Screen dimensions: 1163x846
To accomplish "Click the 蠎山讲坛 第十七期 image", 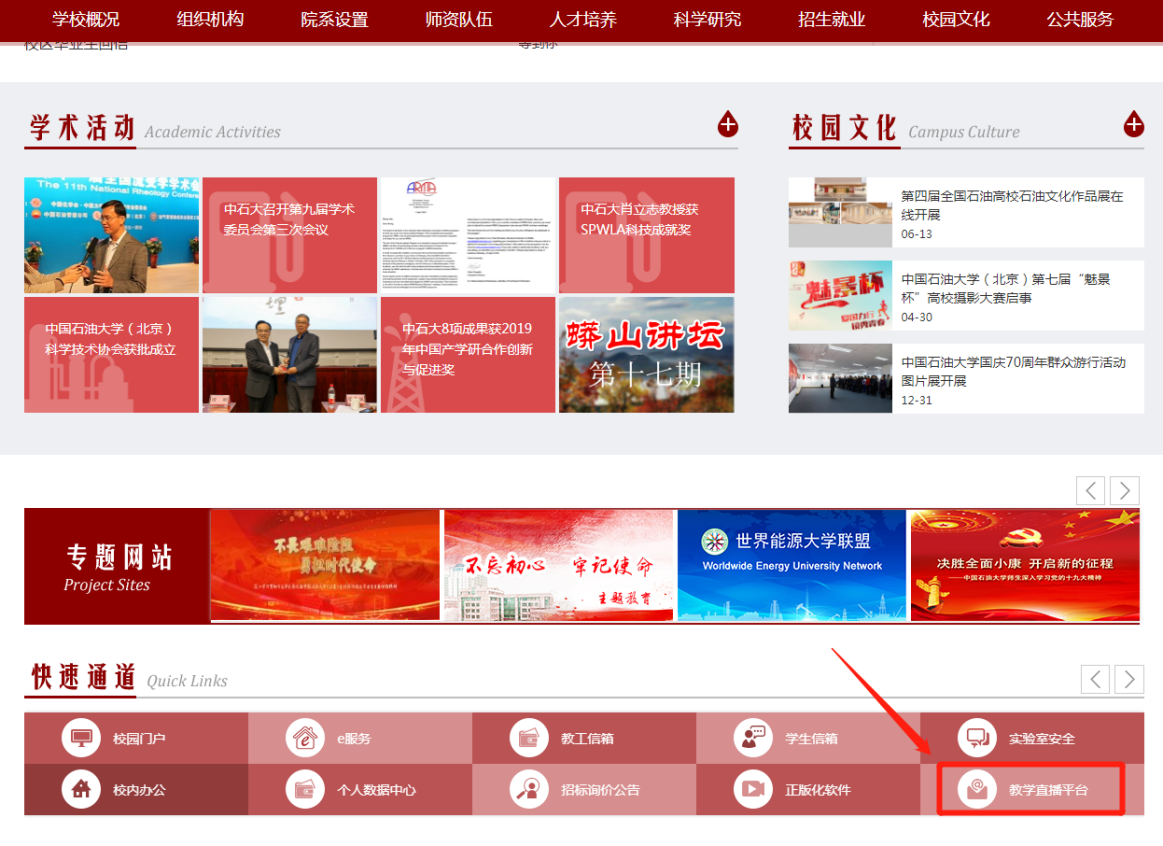I will click(646, 355).
